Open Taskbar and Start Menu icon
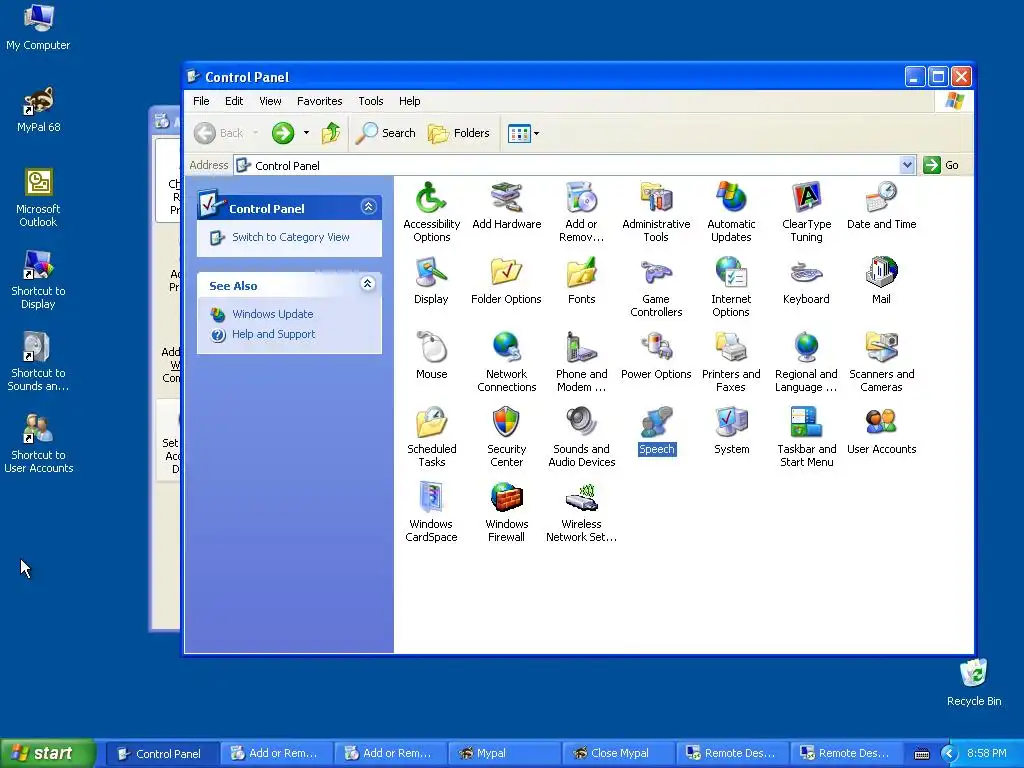This screenshot has height=768, width=1024. 806,437
